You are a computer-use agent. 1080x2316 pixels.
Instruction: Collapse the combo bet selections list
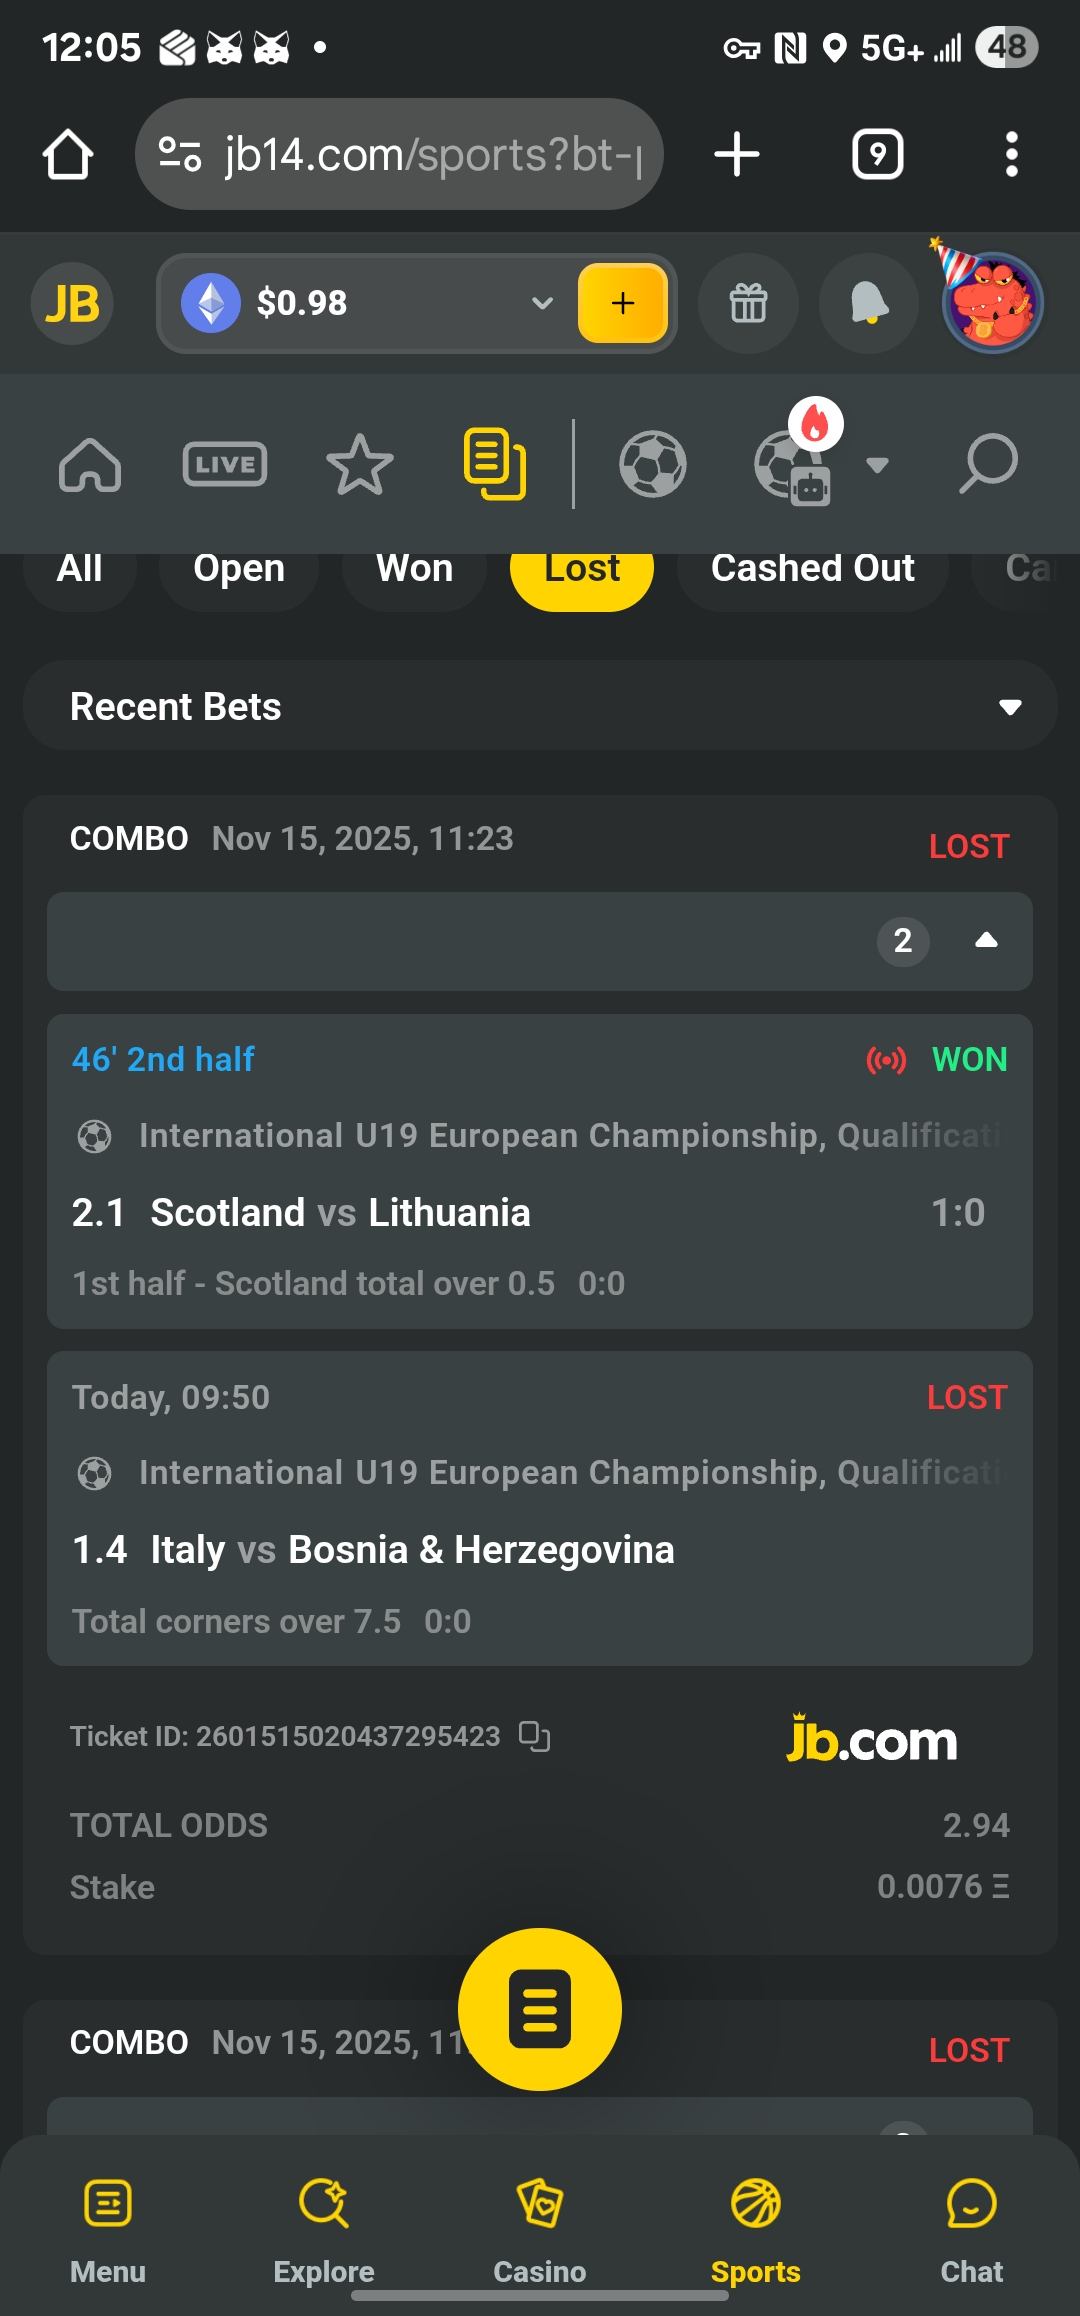point(986,941)
